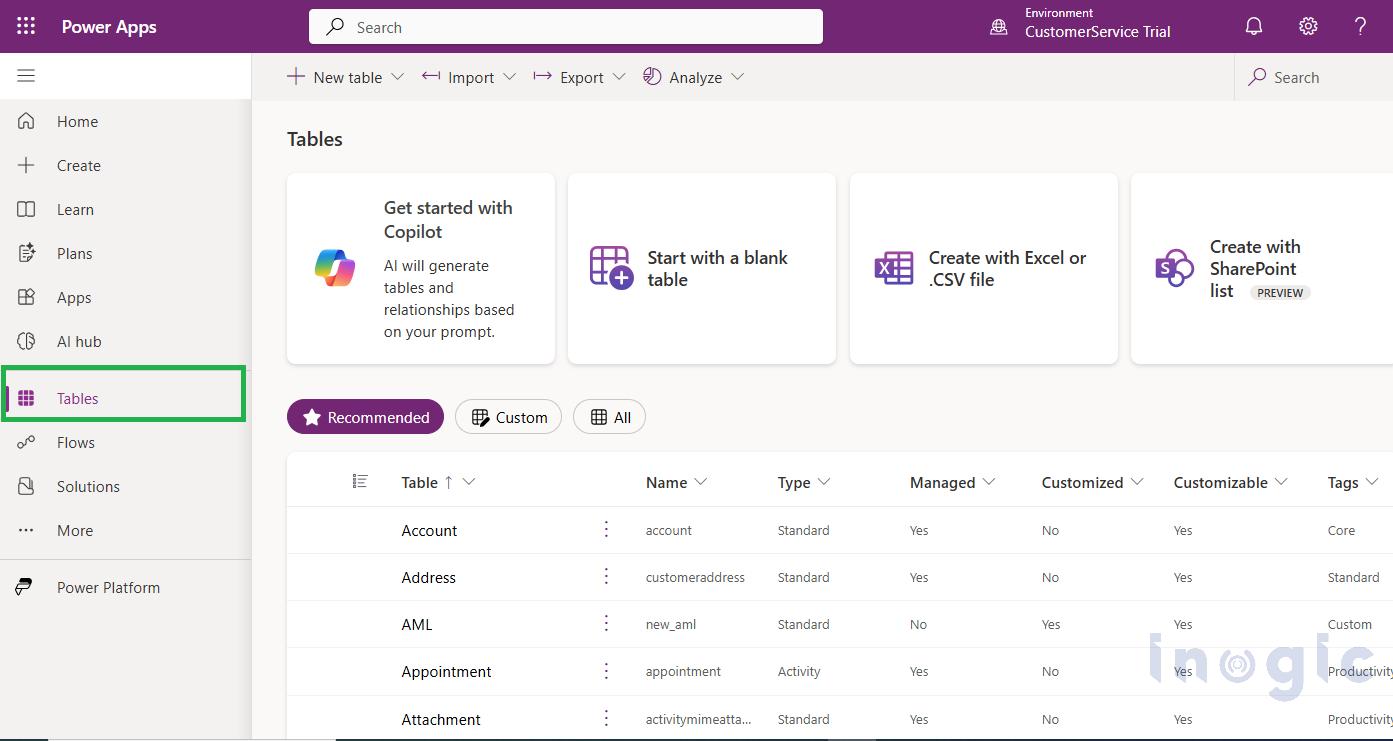Screen dimensions: 1393x741
Task: Enable the Recommended tables filter
Action: 365,416
